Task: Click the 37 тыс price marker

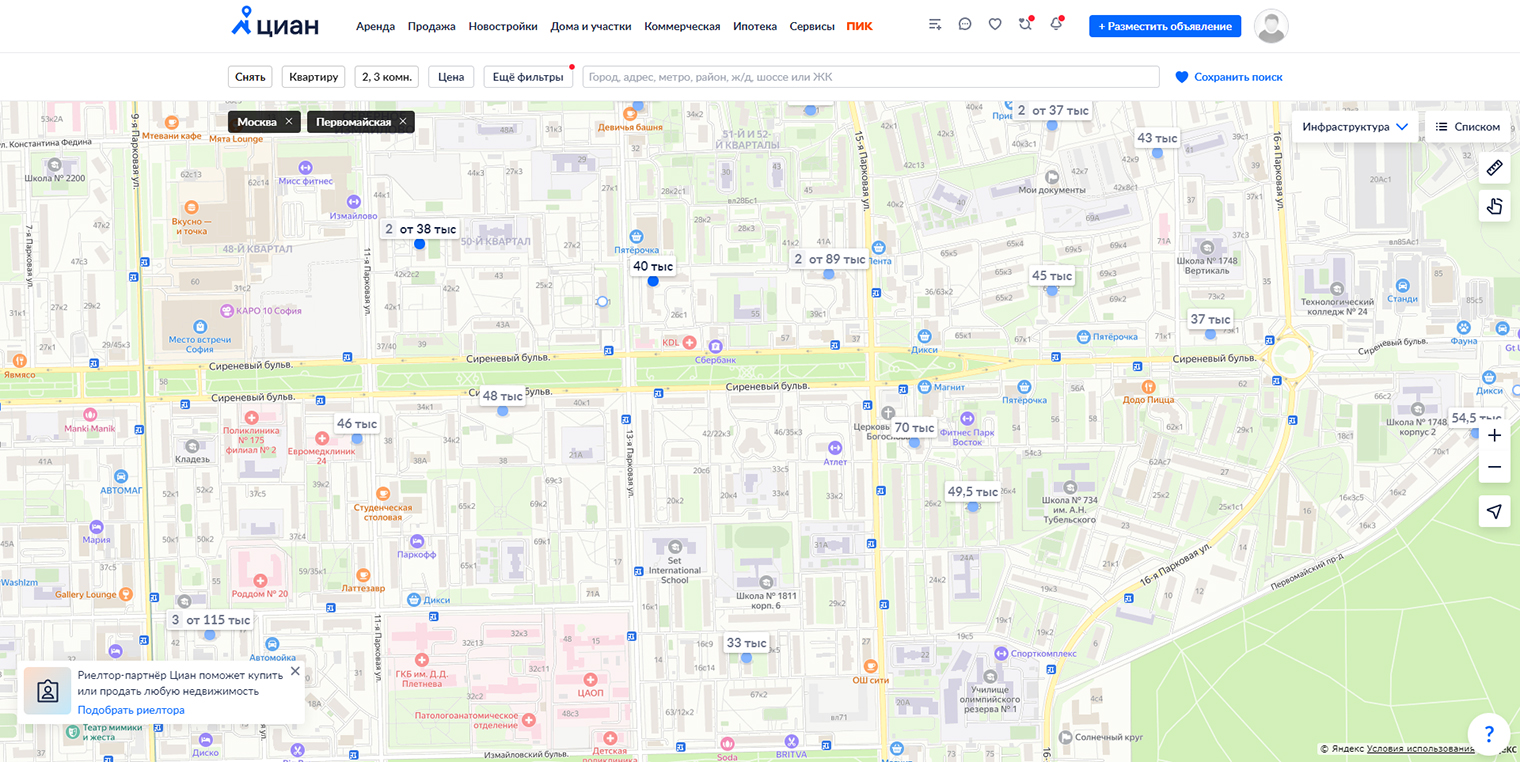Action: click(1210, 320)
